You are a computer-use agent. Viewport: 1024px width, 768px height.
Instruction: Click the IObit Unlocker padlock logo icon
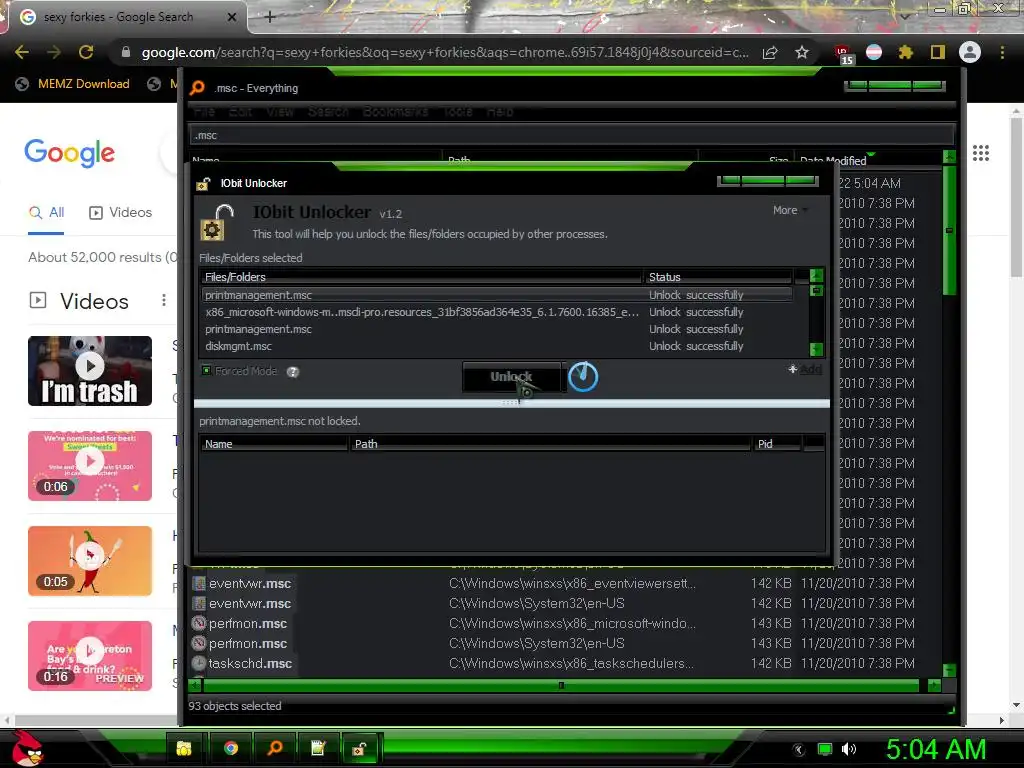(216, 222)
